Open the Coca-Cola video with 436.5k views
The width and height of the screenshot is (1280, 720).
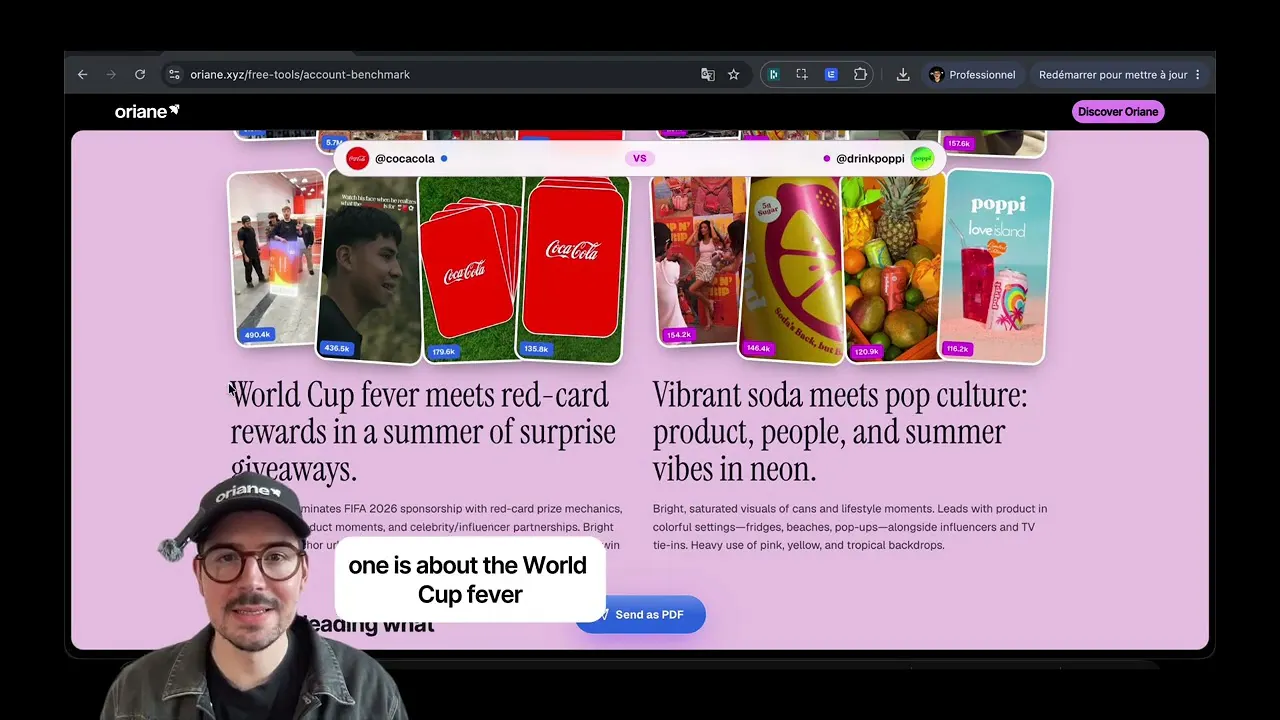[368, 268]
